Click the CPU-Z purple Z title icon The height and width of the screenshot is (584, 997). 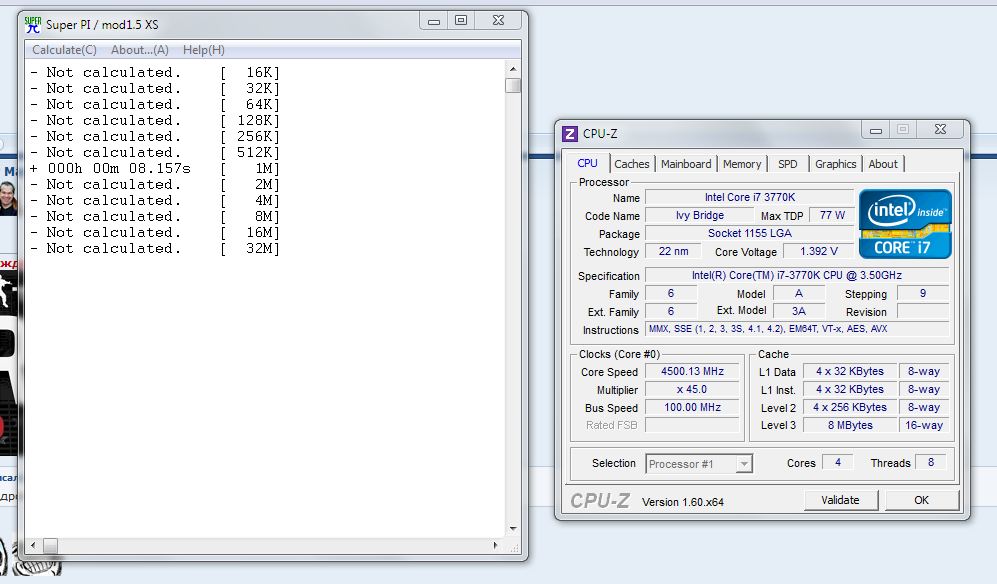pyautogui.click(x=570, y=134)
